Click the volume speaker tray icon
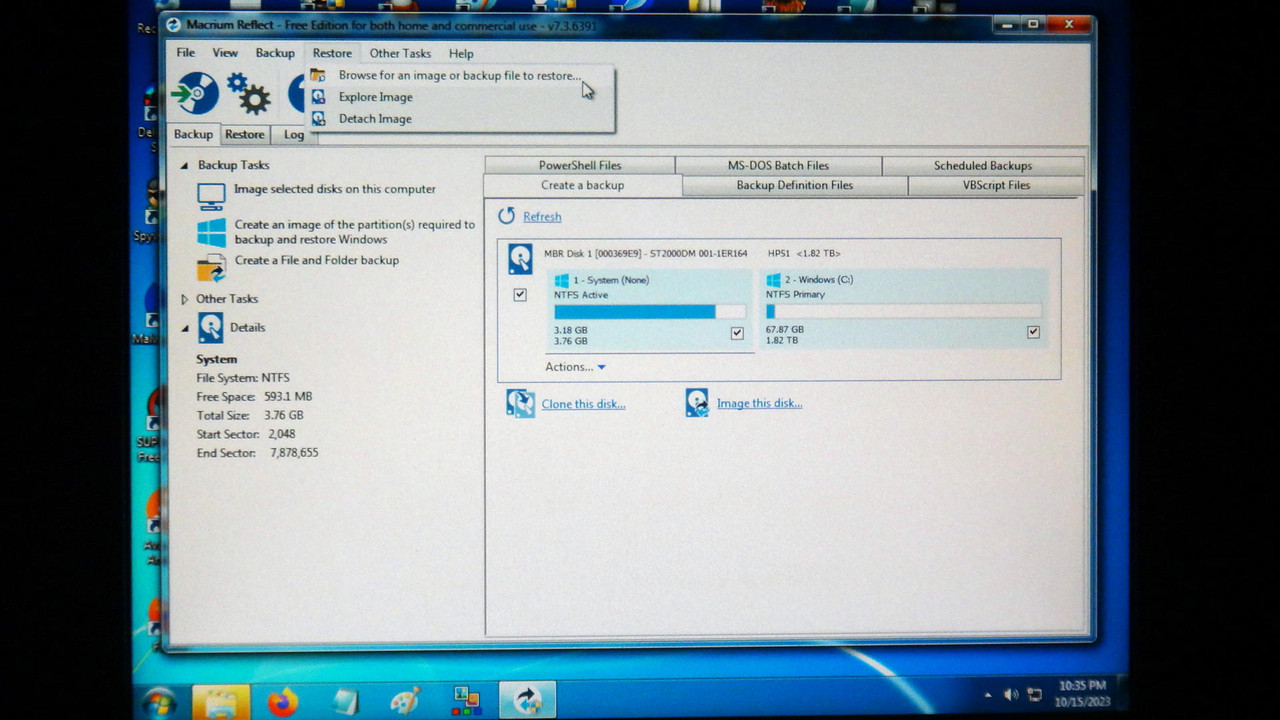1280x720 pixels. 1011,694
